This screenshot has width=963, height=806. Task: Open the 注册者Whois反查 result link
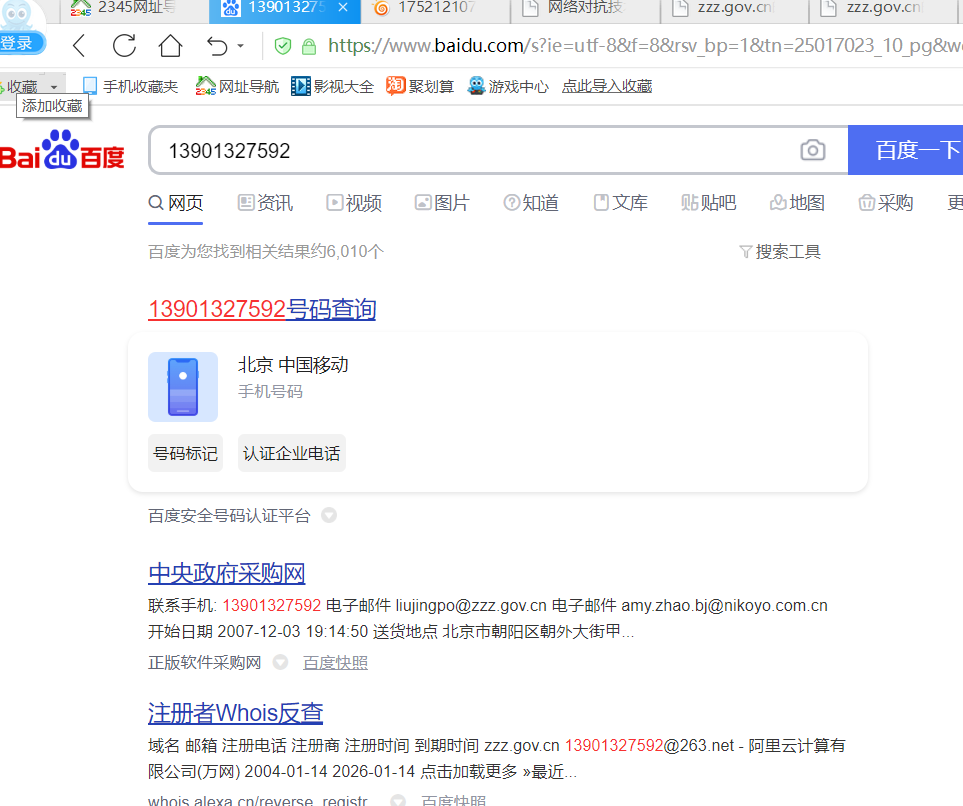[235, 713]
